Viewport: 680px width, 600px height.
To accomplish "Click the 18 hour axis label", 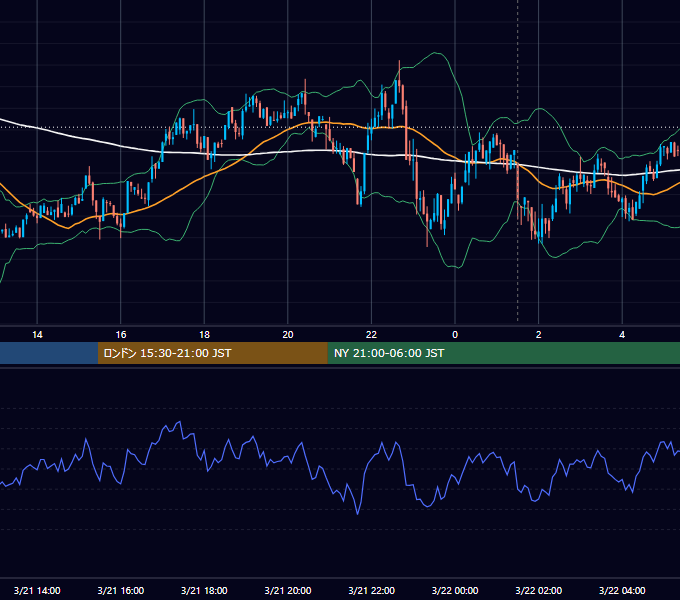I will [204, 335].
